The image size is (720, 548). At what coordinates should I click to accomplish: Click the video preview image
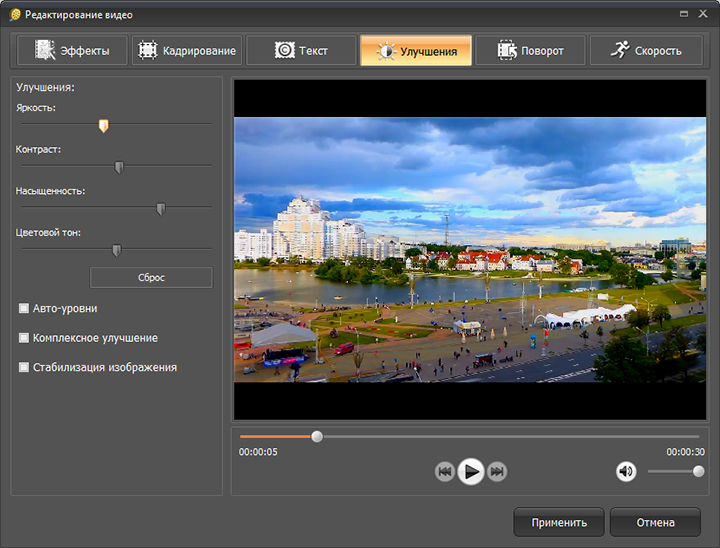[x=470, y=250]
